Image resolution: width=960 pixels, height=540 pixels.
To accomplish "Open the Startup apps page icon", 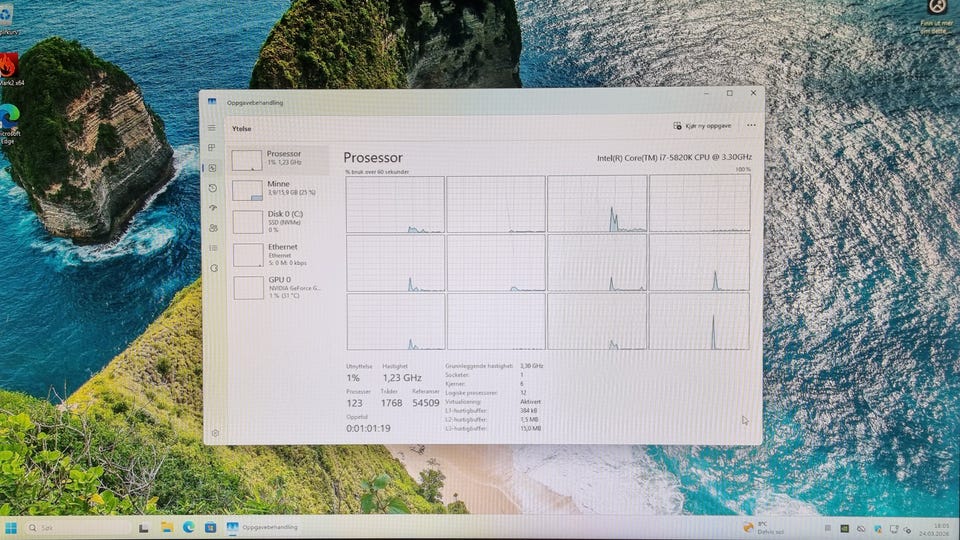I will [213, 208].
